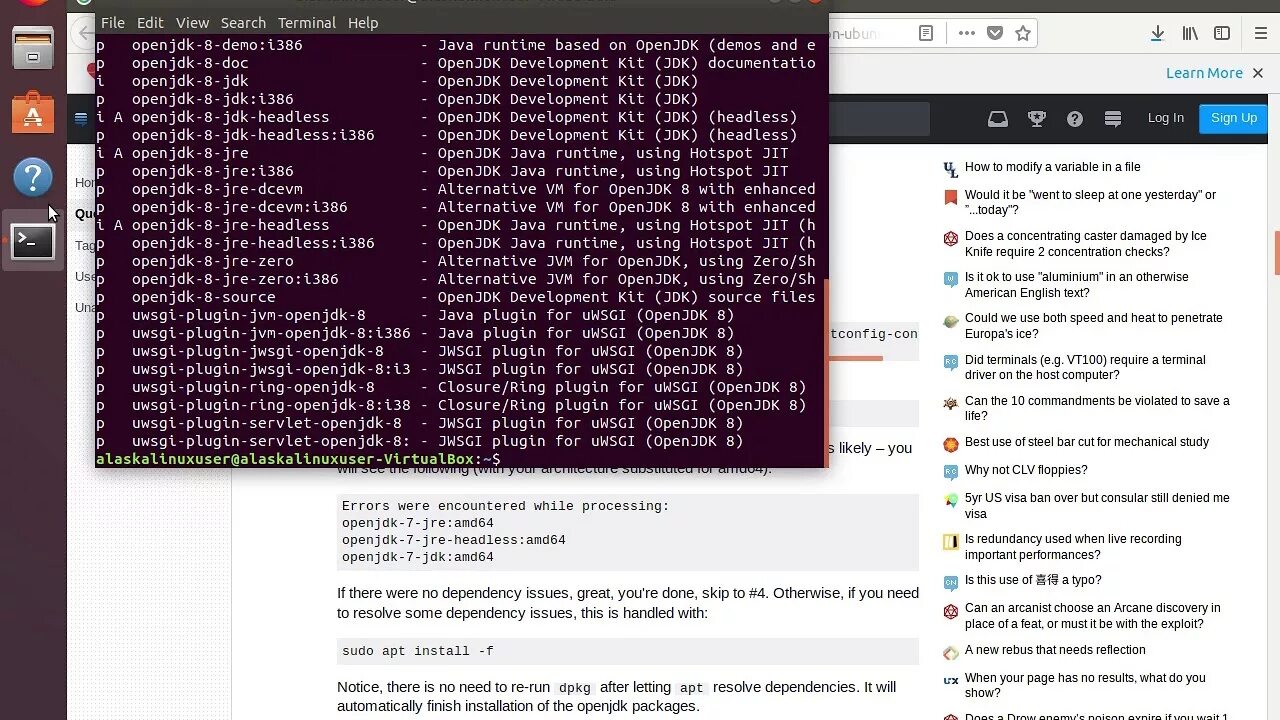Open the 10 commandments question link
The image size is (1280, 720).
[1097, 409]
